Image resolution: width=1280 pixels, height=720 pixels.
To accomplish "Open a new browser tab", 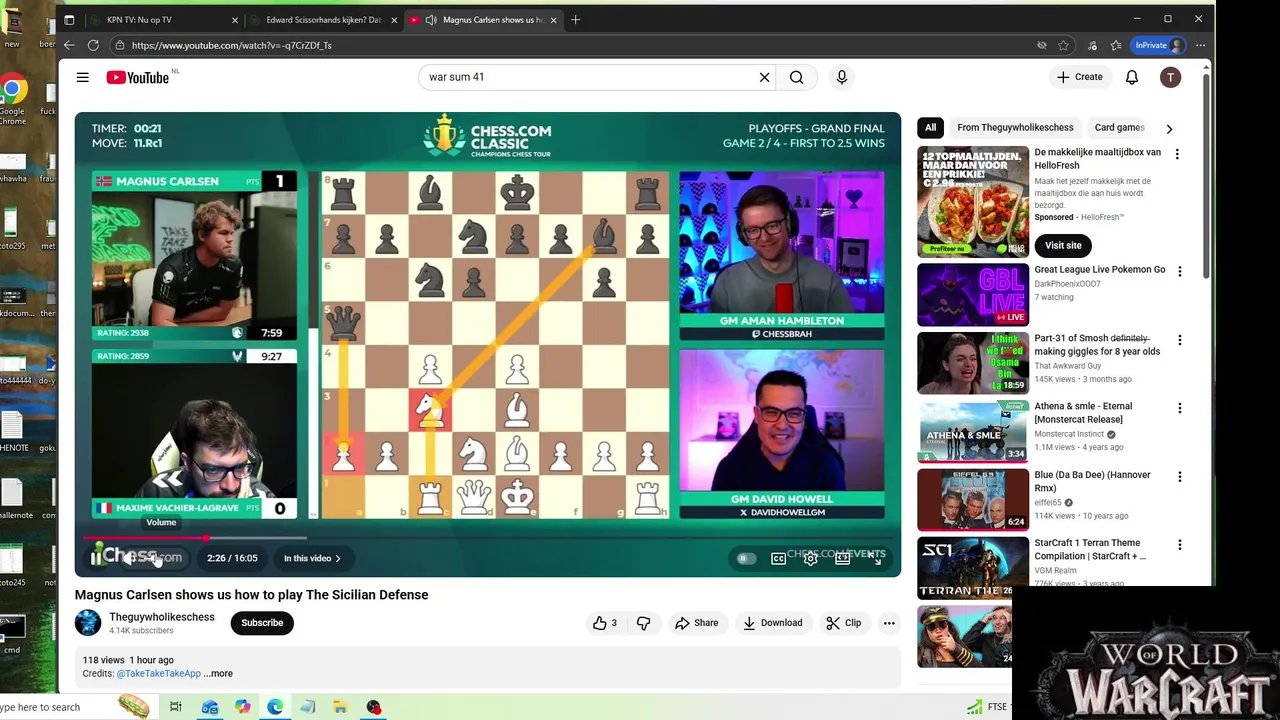I will point(575,20).
